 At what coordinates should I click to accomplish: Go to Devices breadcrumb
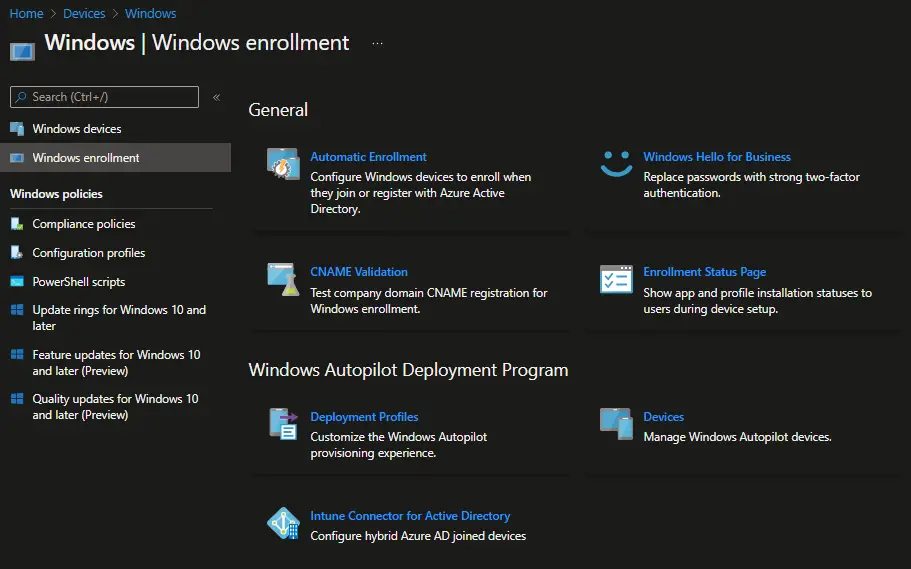click(84, 13)
